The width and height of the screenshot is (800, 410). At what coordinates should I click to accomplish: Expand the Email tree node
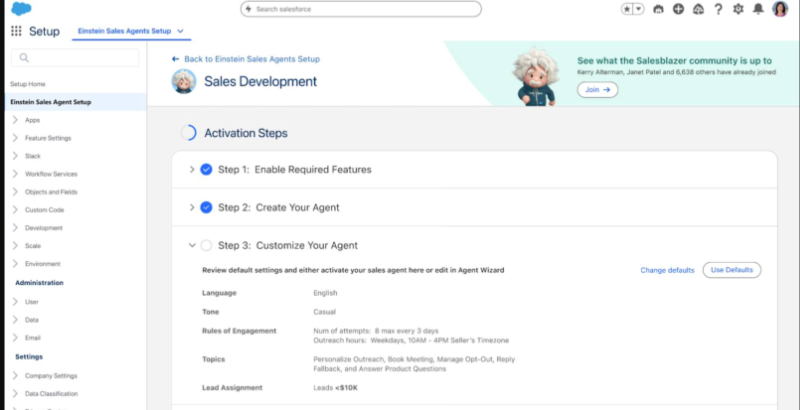(15, 338)
